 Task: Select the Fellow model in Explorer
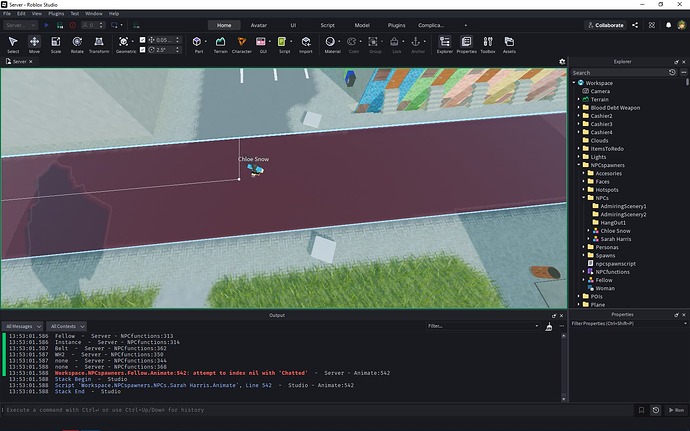(x=604, y=280)
